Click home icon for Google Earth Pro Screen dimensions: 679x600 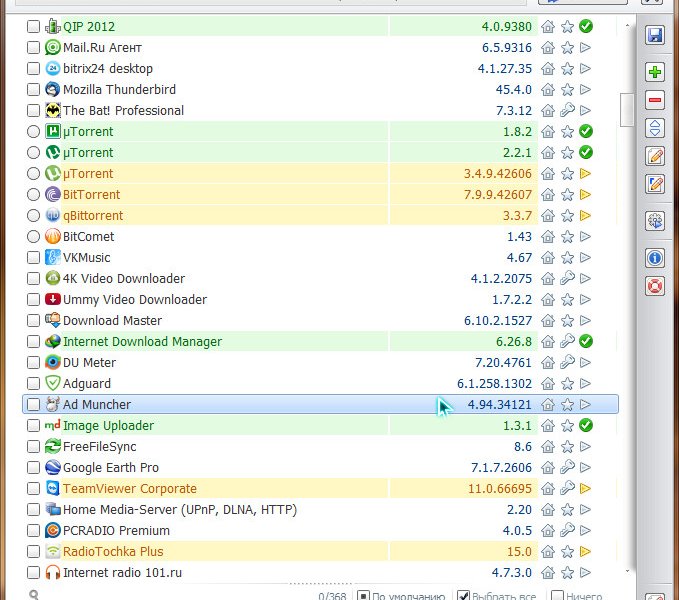(x=548, y=468)
